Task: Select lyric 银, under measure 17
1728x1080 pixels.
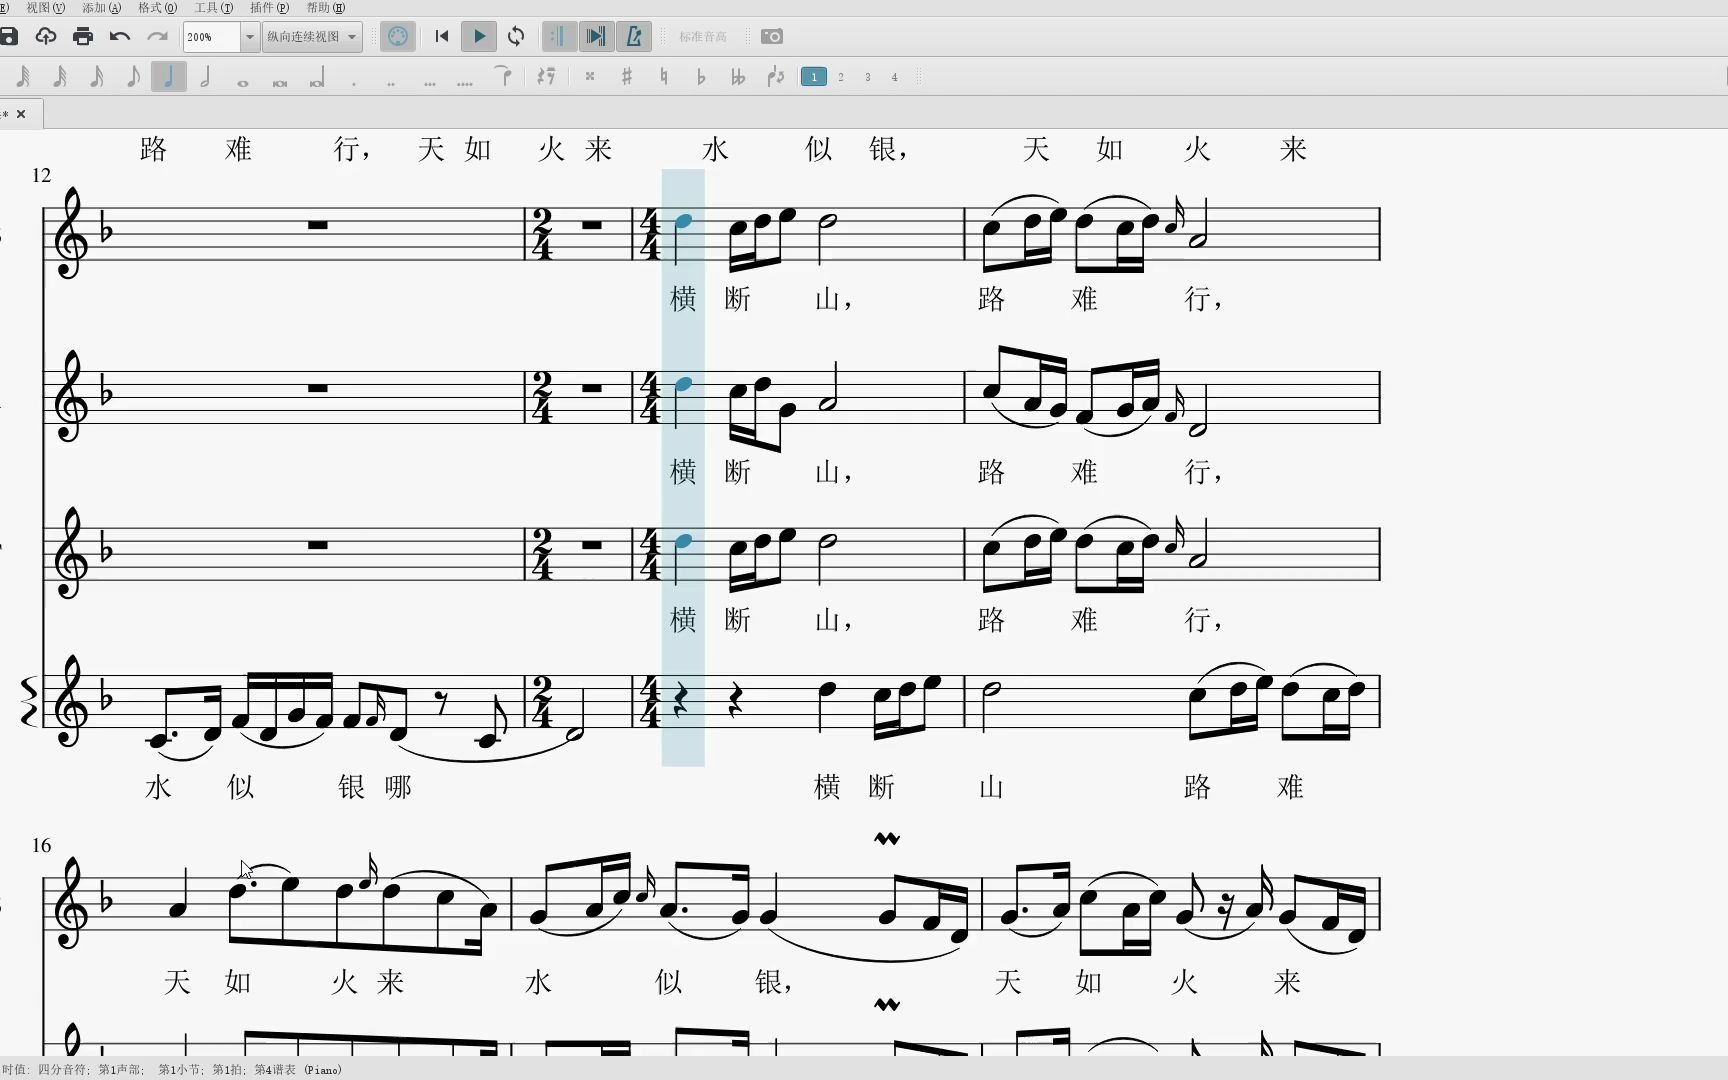Action: pos(774,982)
